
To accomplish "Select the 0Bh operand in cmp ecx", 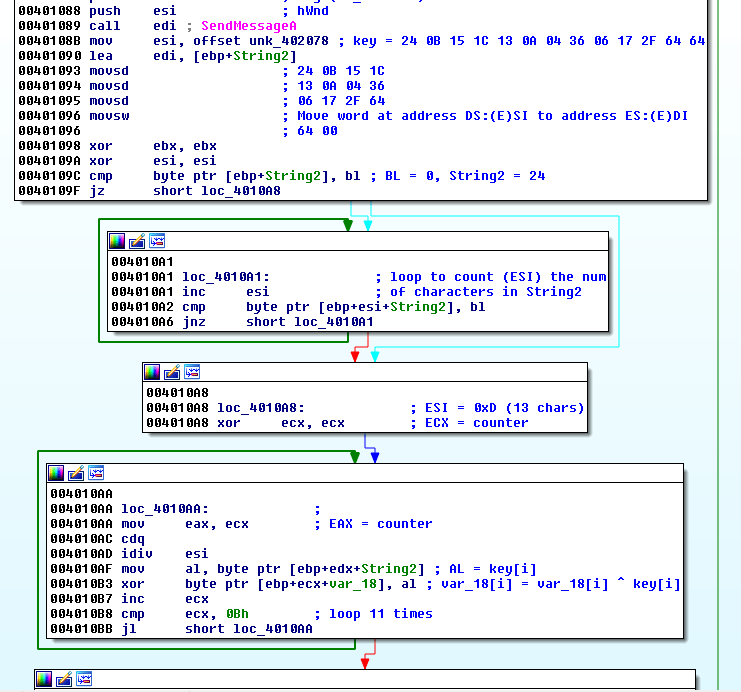I will [x=237, y=614].
